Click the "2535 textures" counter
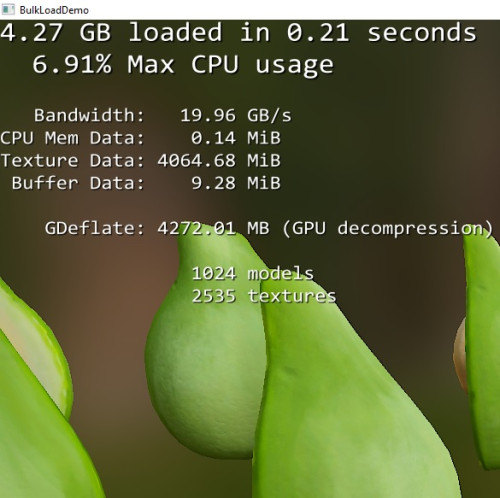This screenshot has height=498, width=500. point(264,296)
